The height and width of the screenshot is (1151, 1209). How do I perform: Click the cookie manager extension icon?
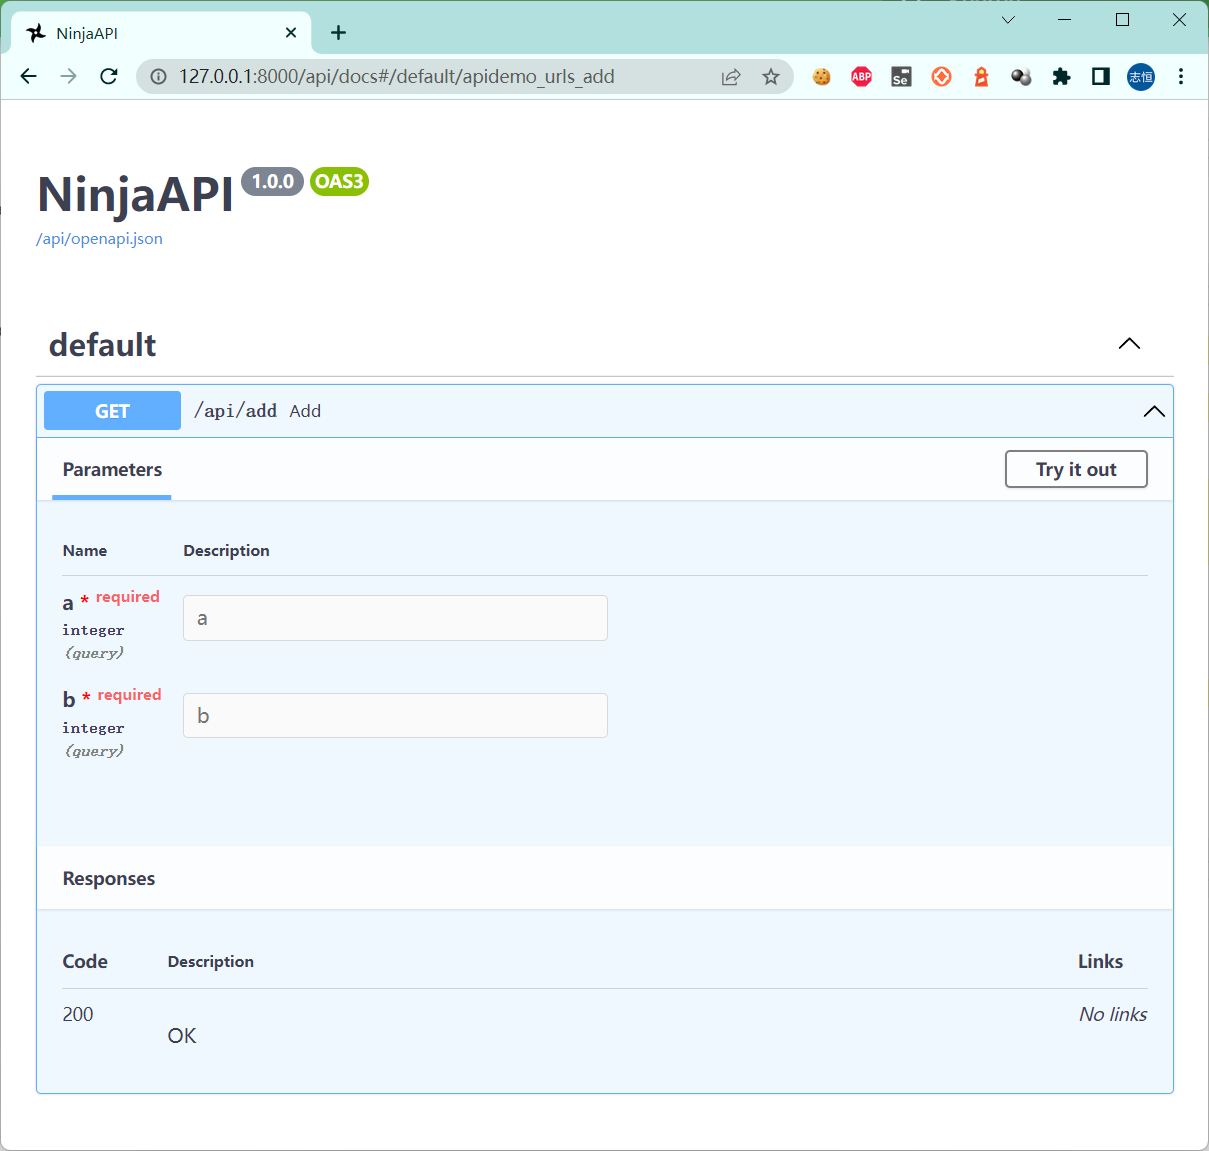[x=821, y=76]
